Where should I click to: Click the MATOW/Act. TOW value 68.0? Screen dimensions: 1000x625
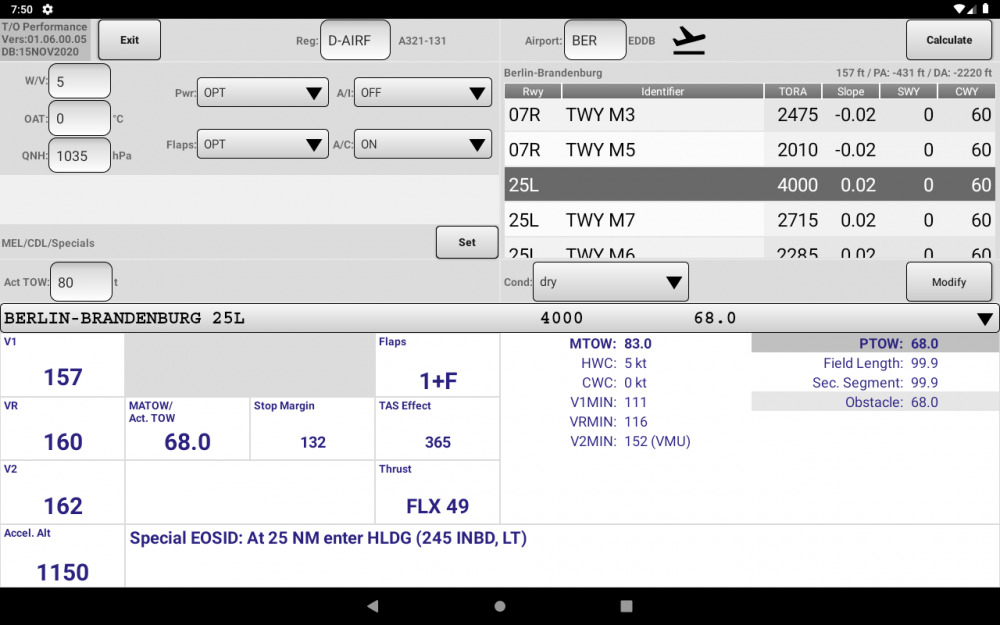188,442
